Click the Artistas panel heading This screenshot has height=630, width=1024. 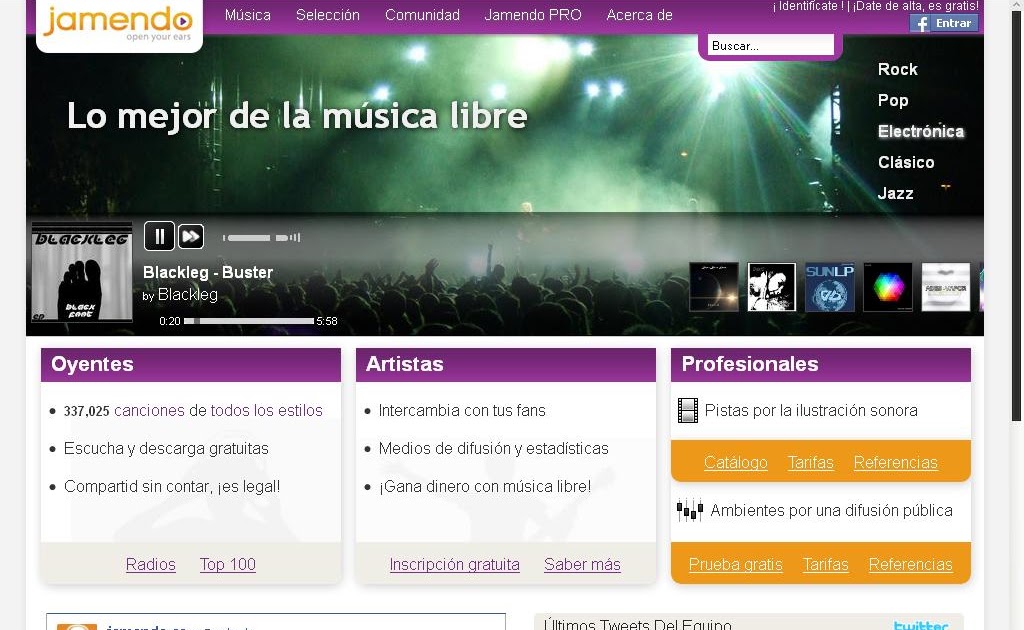pos(505,364)
